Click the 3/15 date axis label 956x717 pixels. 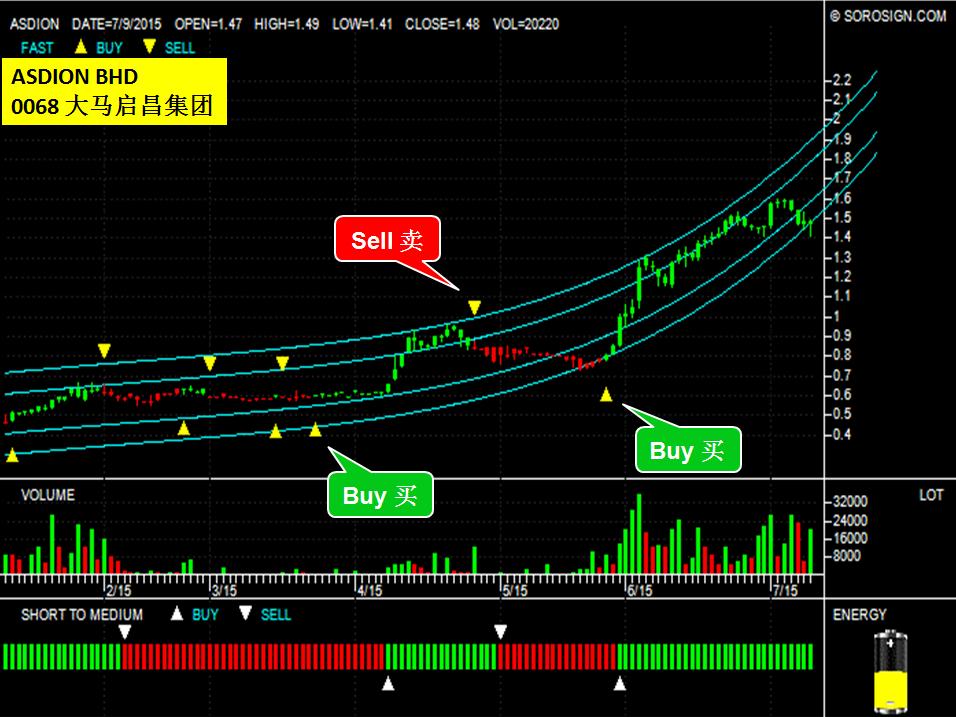point(224,590)
